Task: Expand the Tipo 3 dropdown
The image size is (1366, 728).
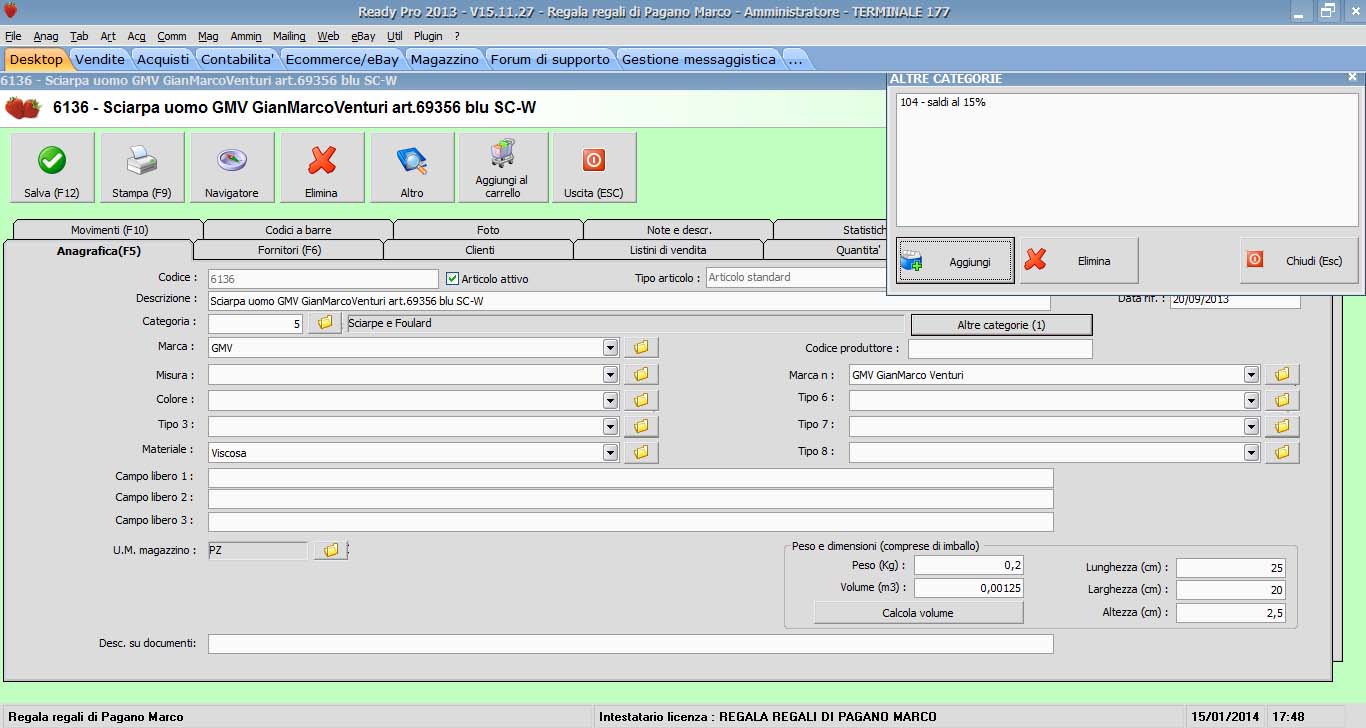Action: pyautogui.click(x=610, y=426)
